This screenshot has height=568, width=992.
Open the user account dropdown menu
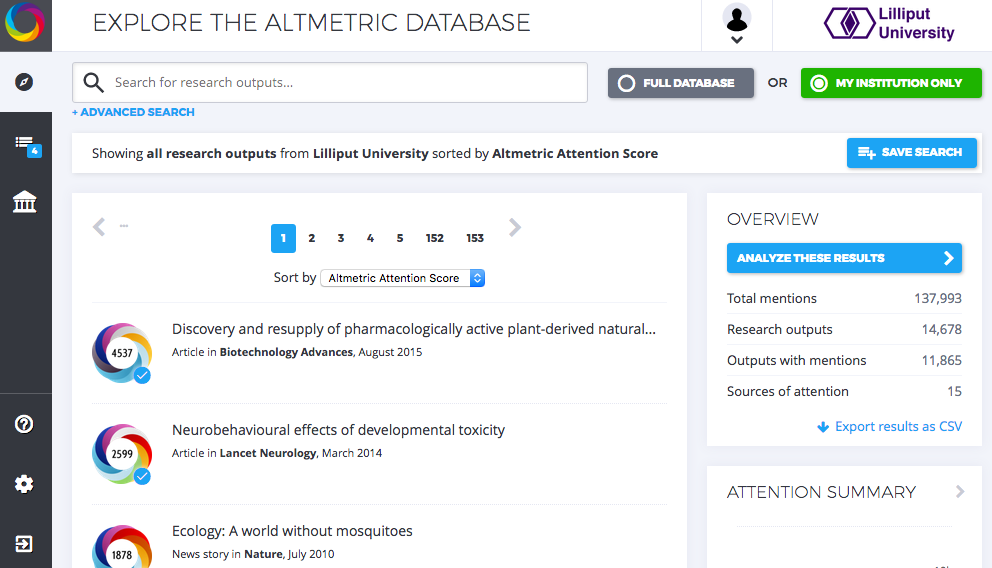pos(736,26)
